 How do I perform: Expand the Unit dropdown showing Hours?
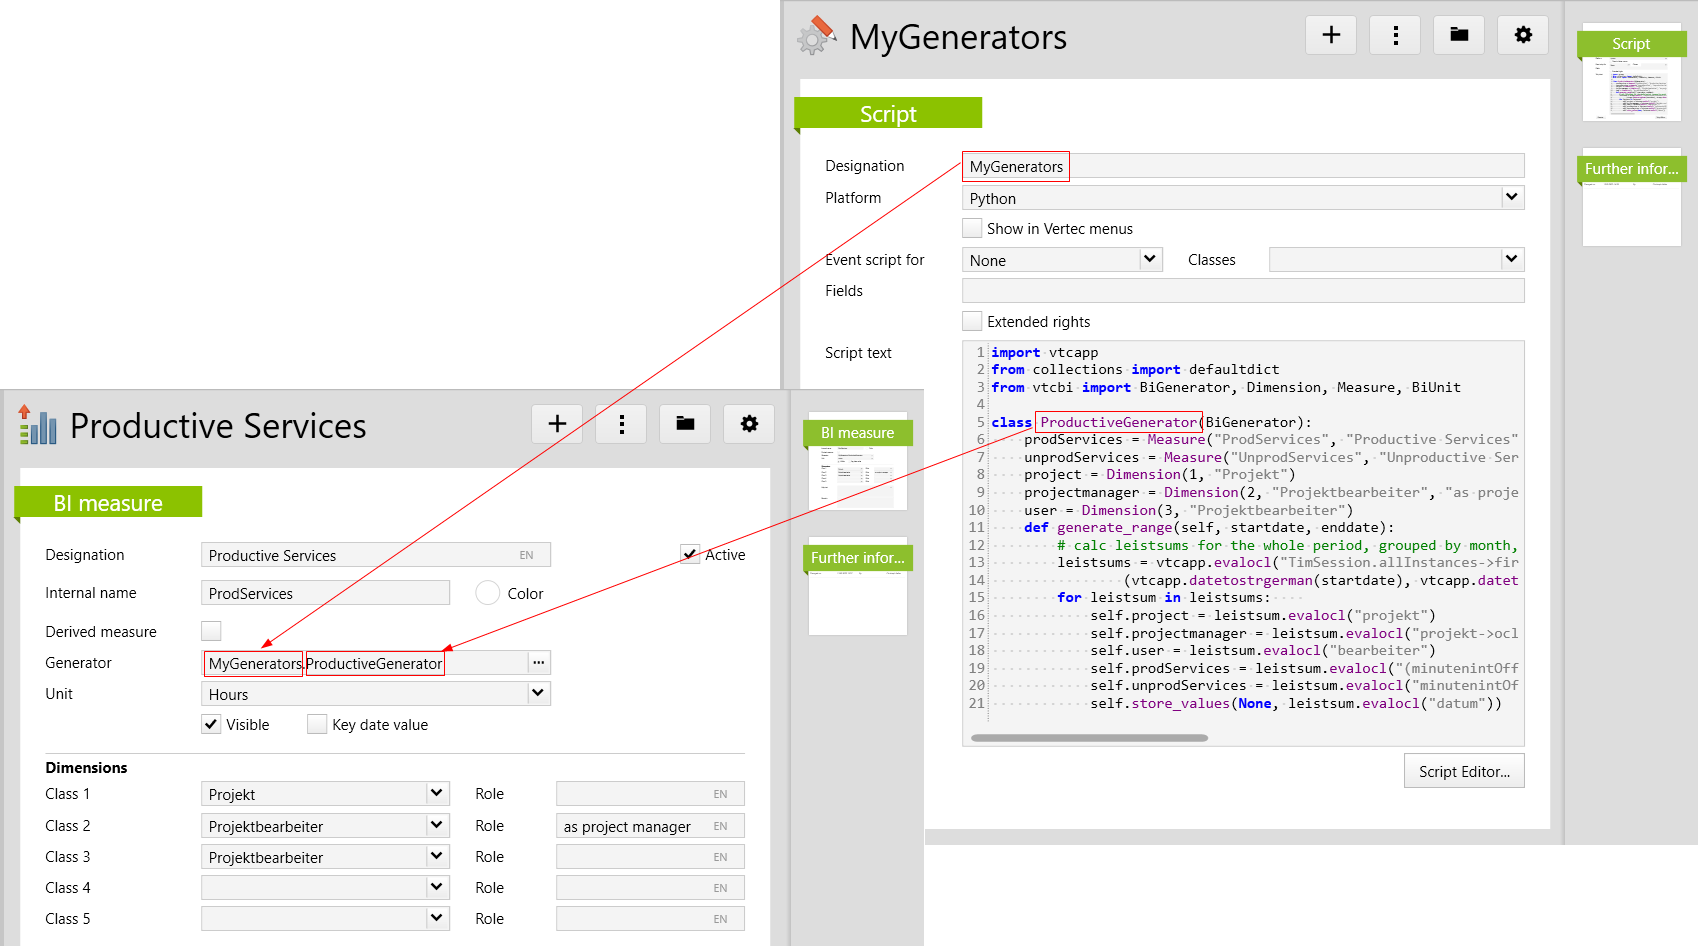click(538, 693)
